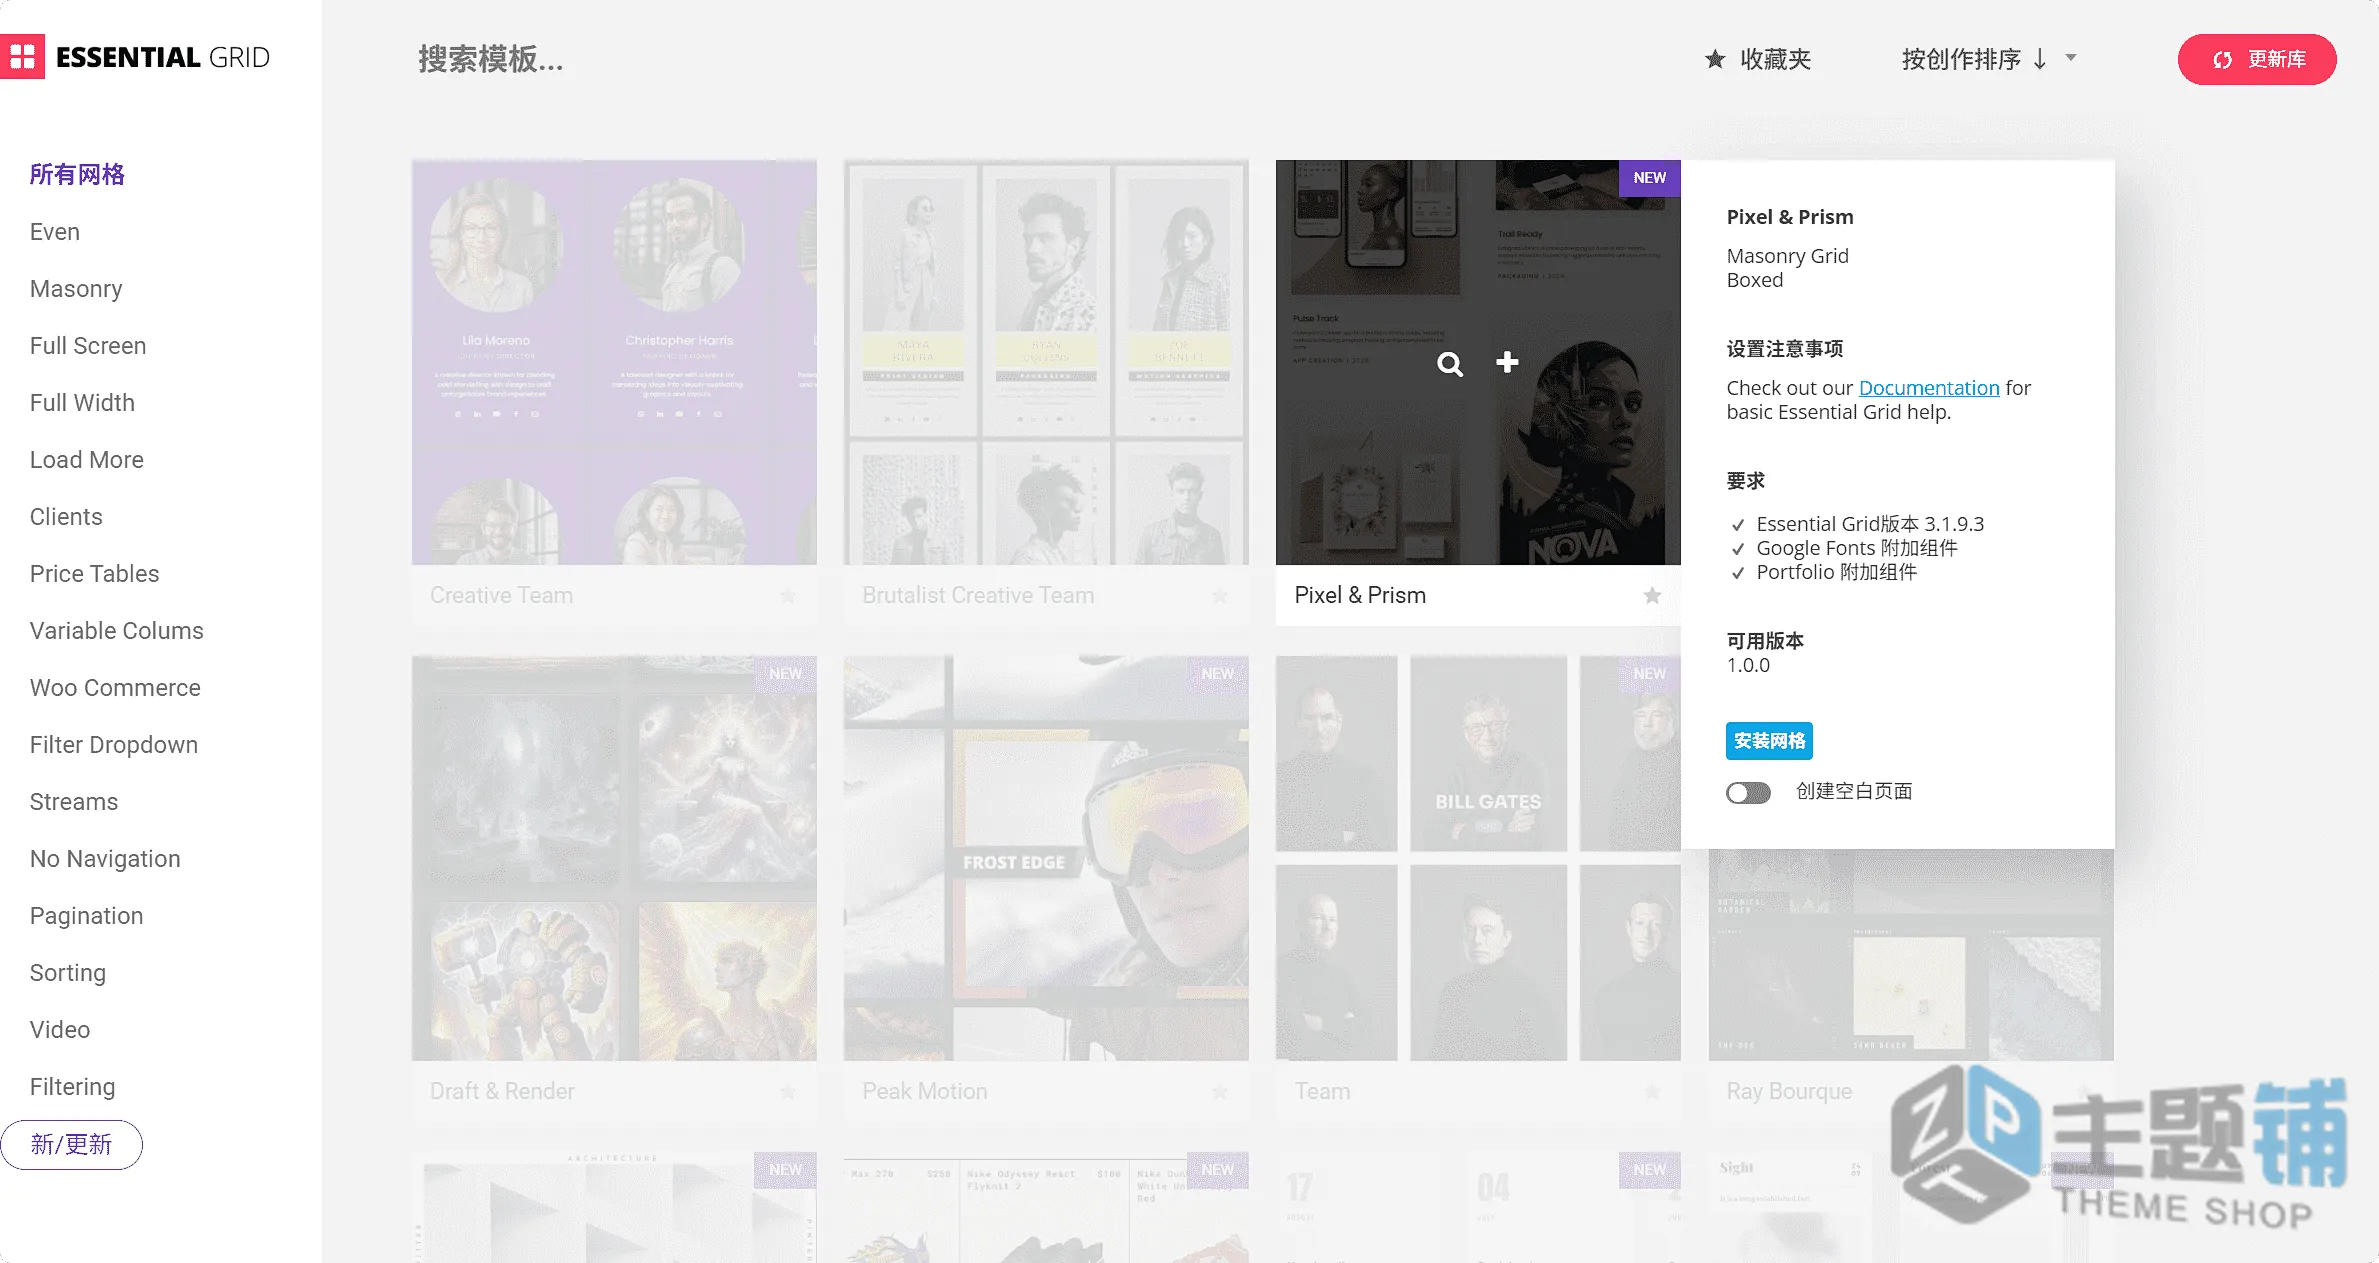
Task: Click the 更新库 update library button
Action: click(x=2257, y=59)
